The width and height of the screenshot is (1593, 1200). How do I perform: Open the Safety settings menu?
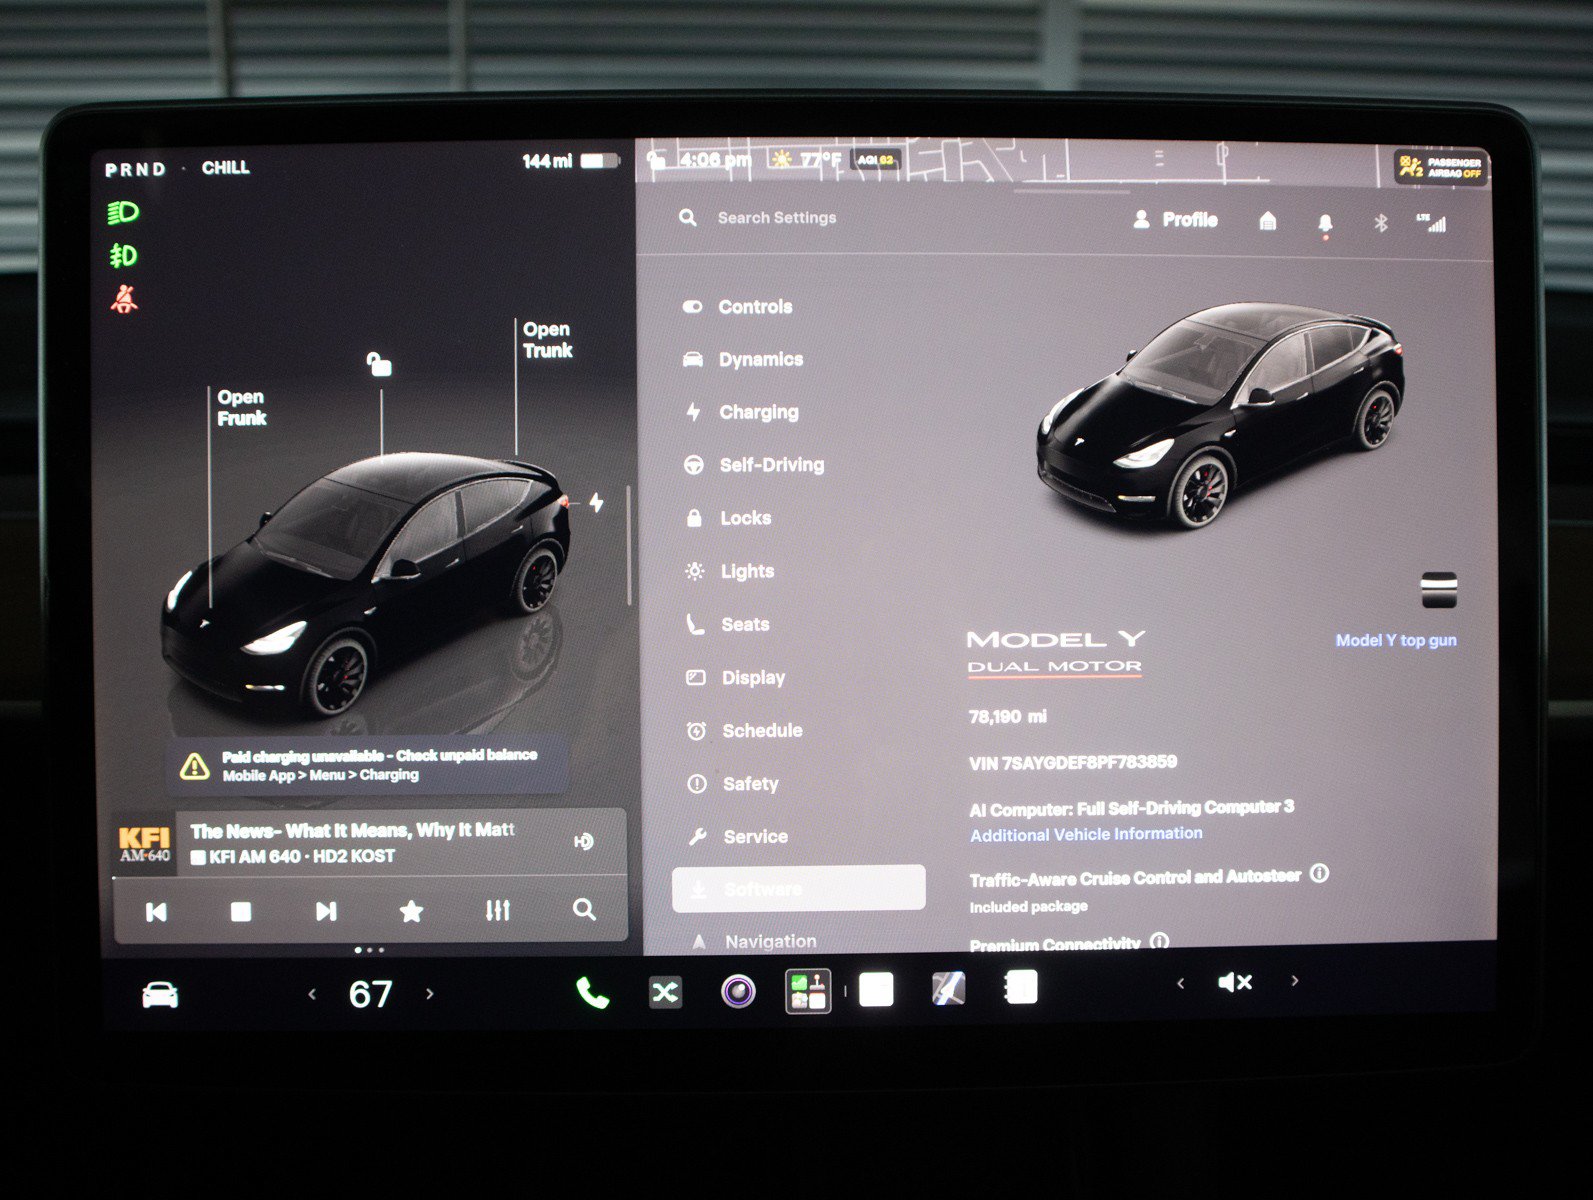coord(734,784)
